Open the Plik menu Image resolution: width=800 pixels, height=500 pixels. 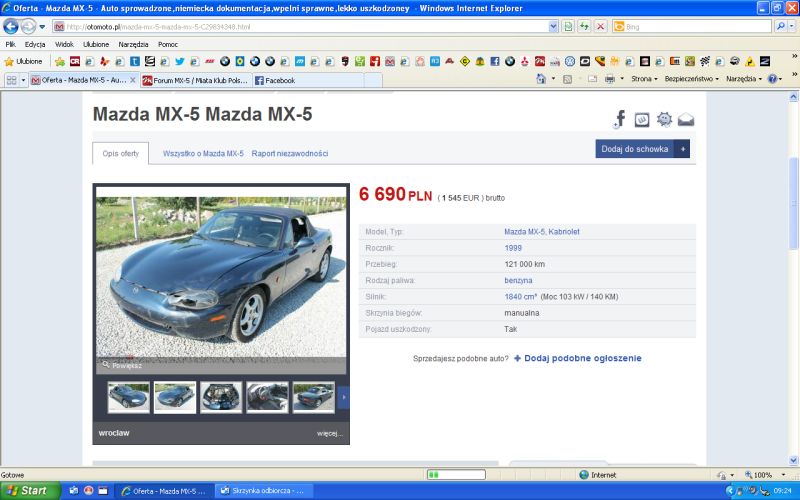point(10,44)
